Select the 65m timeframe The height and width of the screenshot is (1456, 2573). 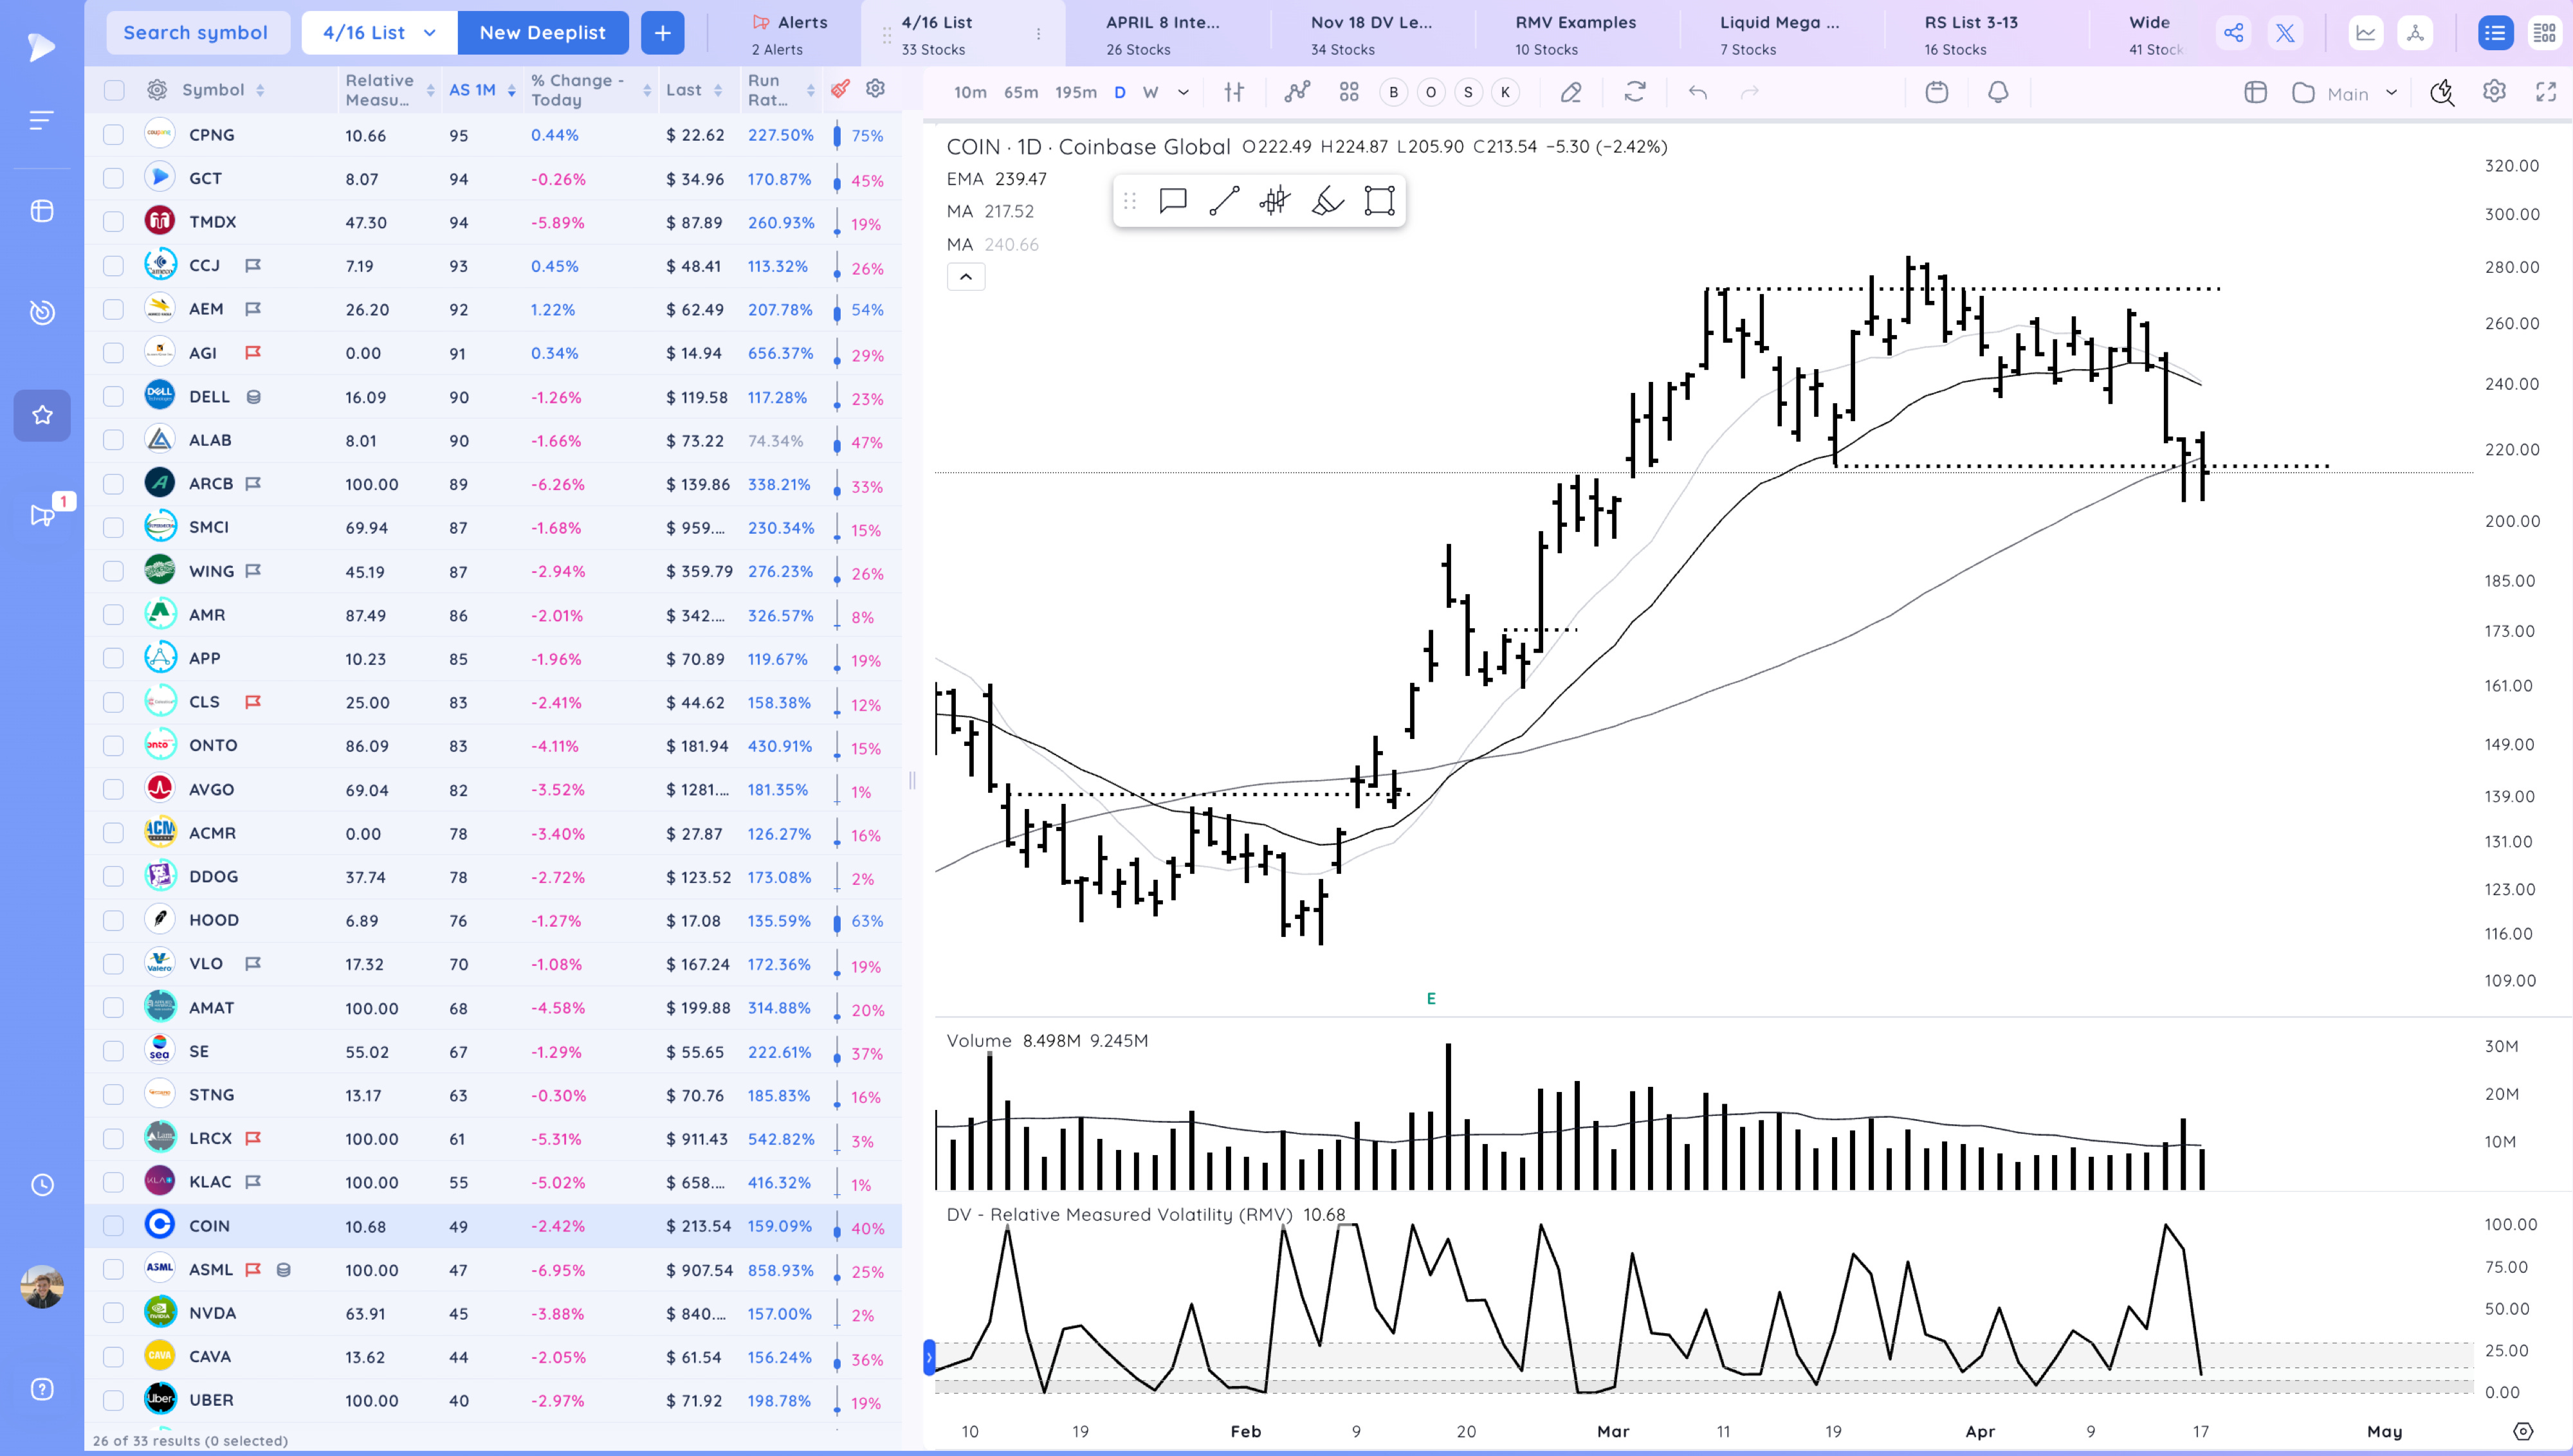pos(1020,92)
